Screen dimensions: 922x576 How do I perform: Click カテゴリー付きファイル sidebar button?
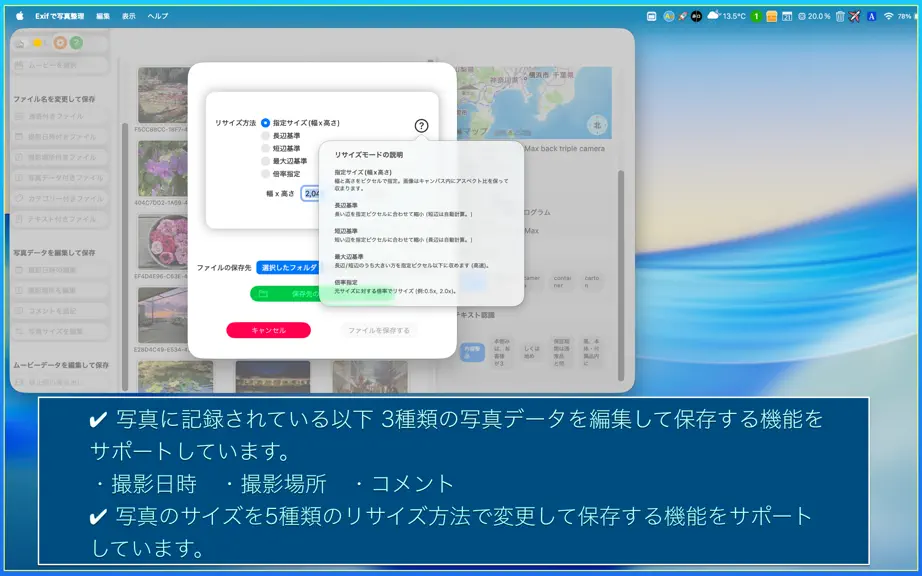coord(60,199)
